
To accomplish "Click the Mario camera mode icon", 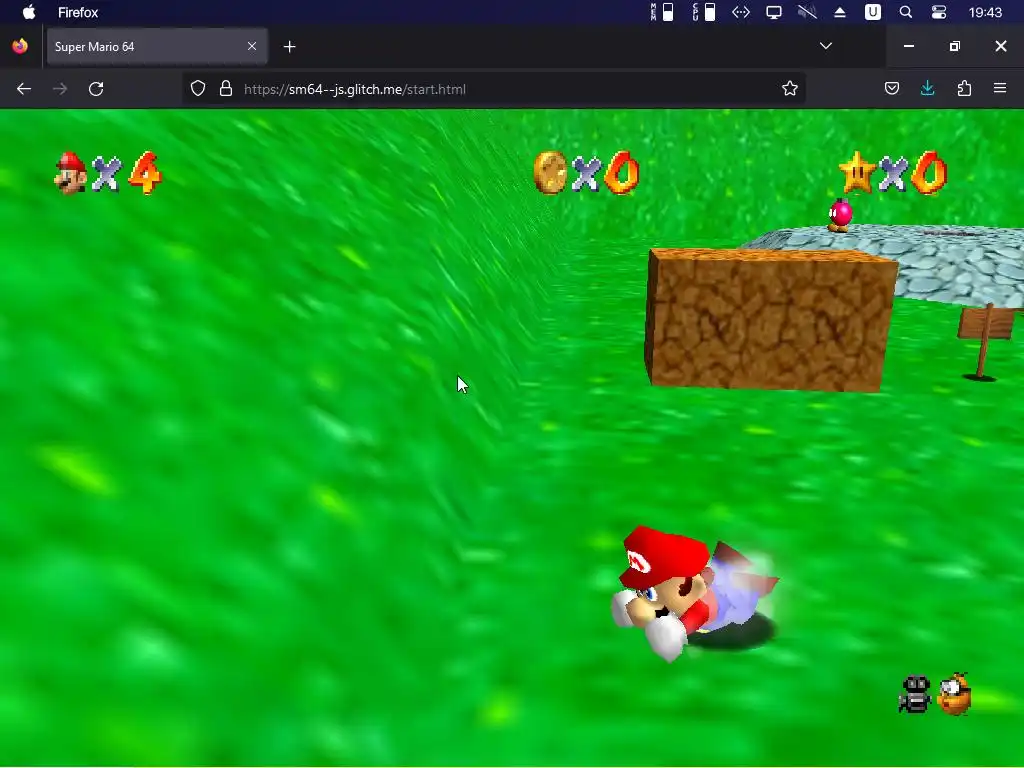I will coord(915,694).
